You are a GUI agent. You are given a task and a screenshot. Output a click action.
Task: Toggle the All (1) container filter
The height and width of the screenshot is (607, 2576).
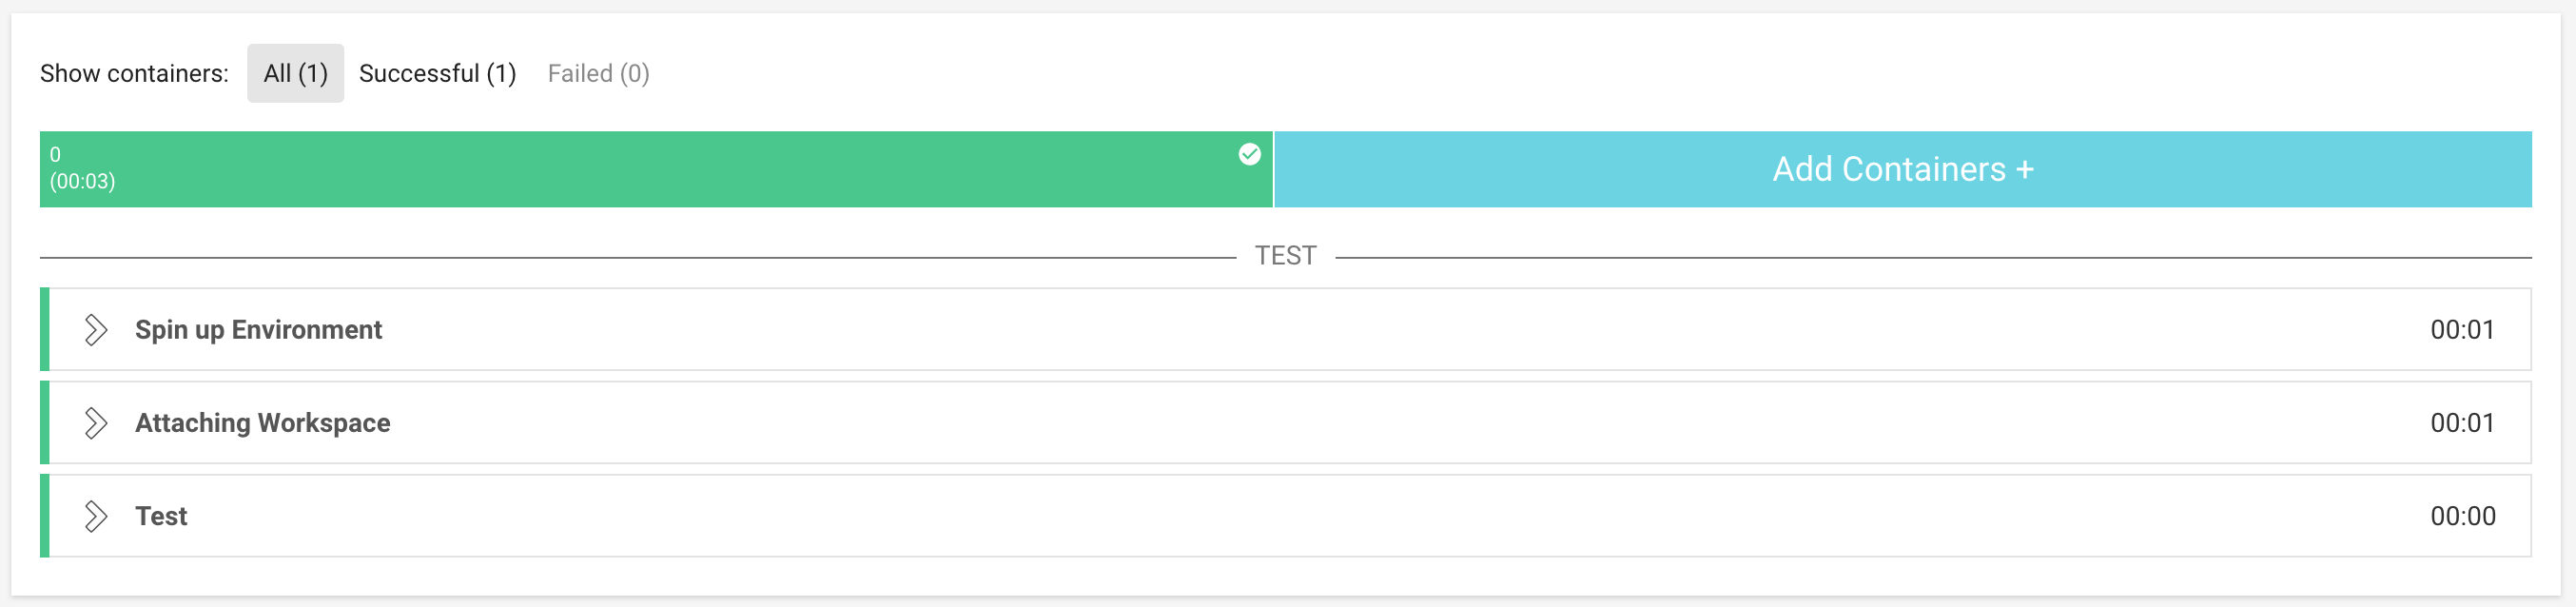point(295,72)
